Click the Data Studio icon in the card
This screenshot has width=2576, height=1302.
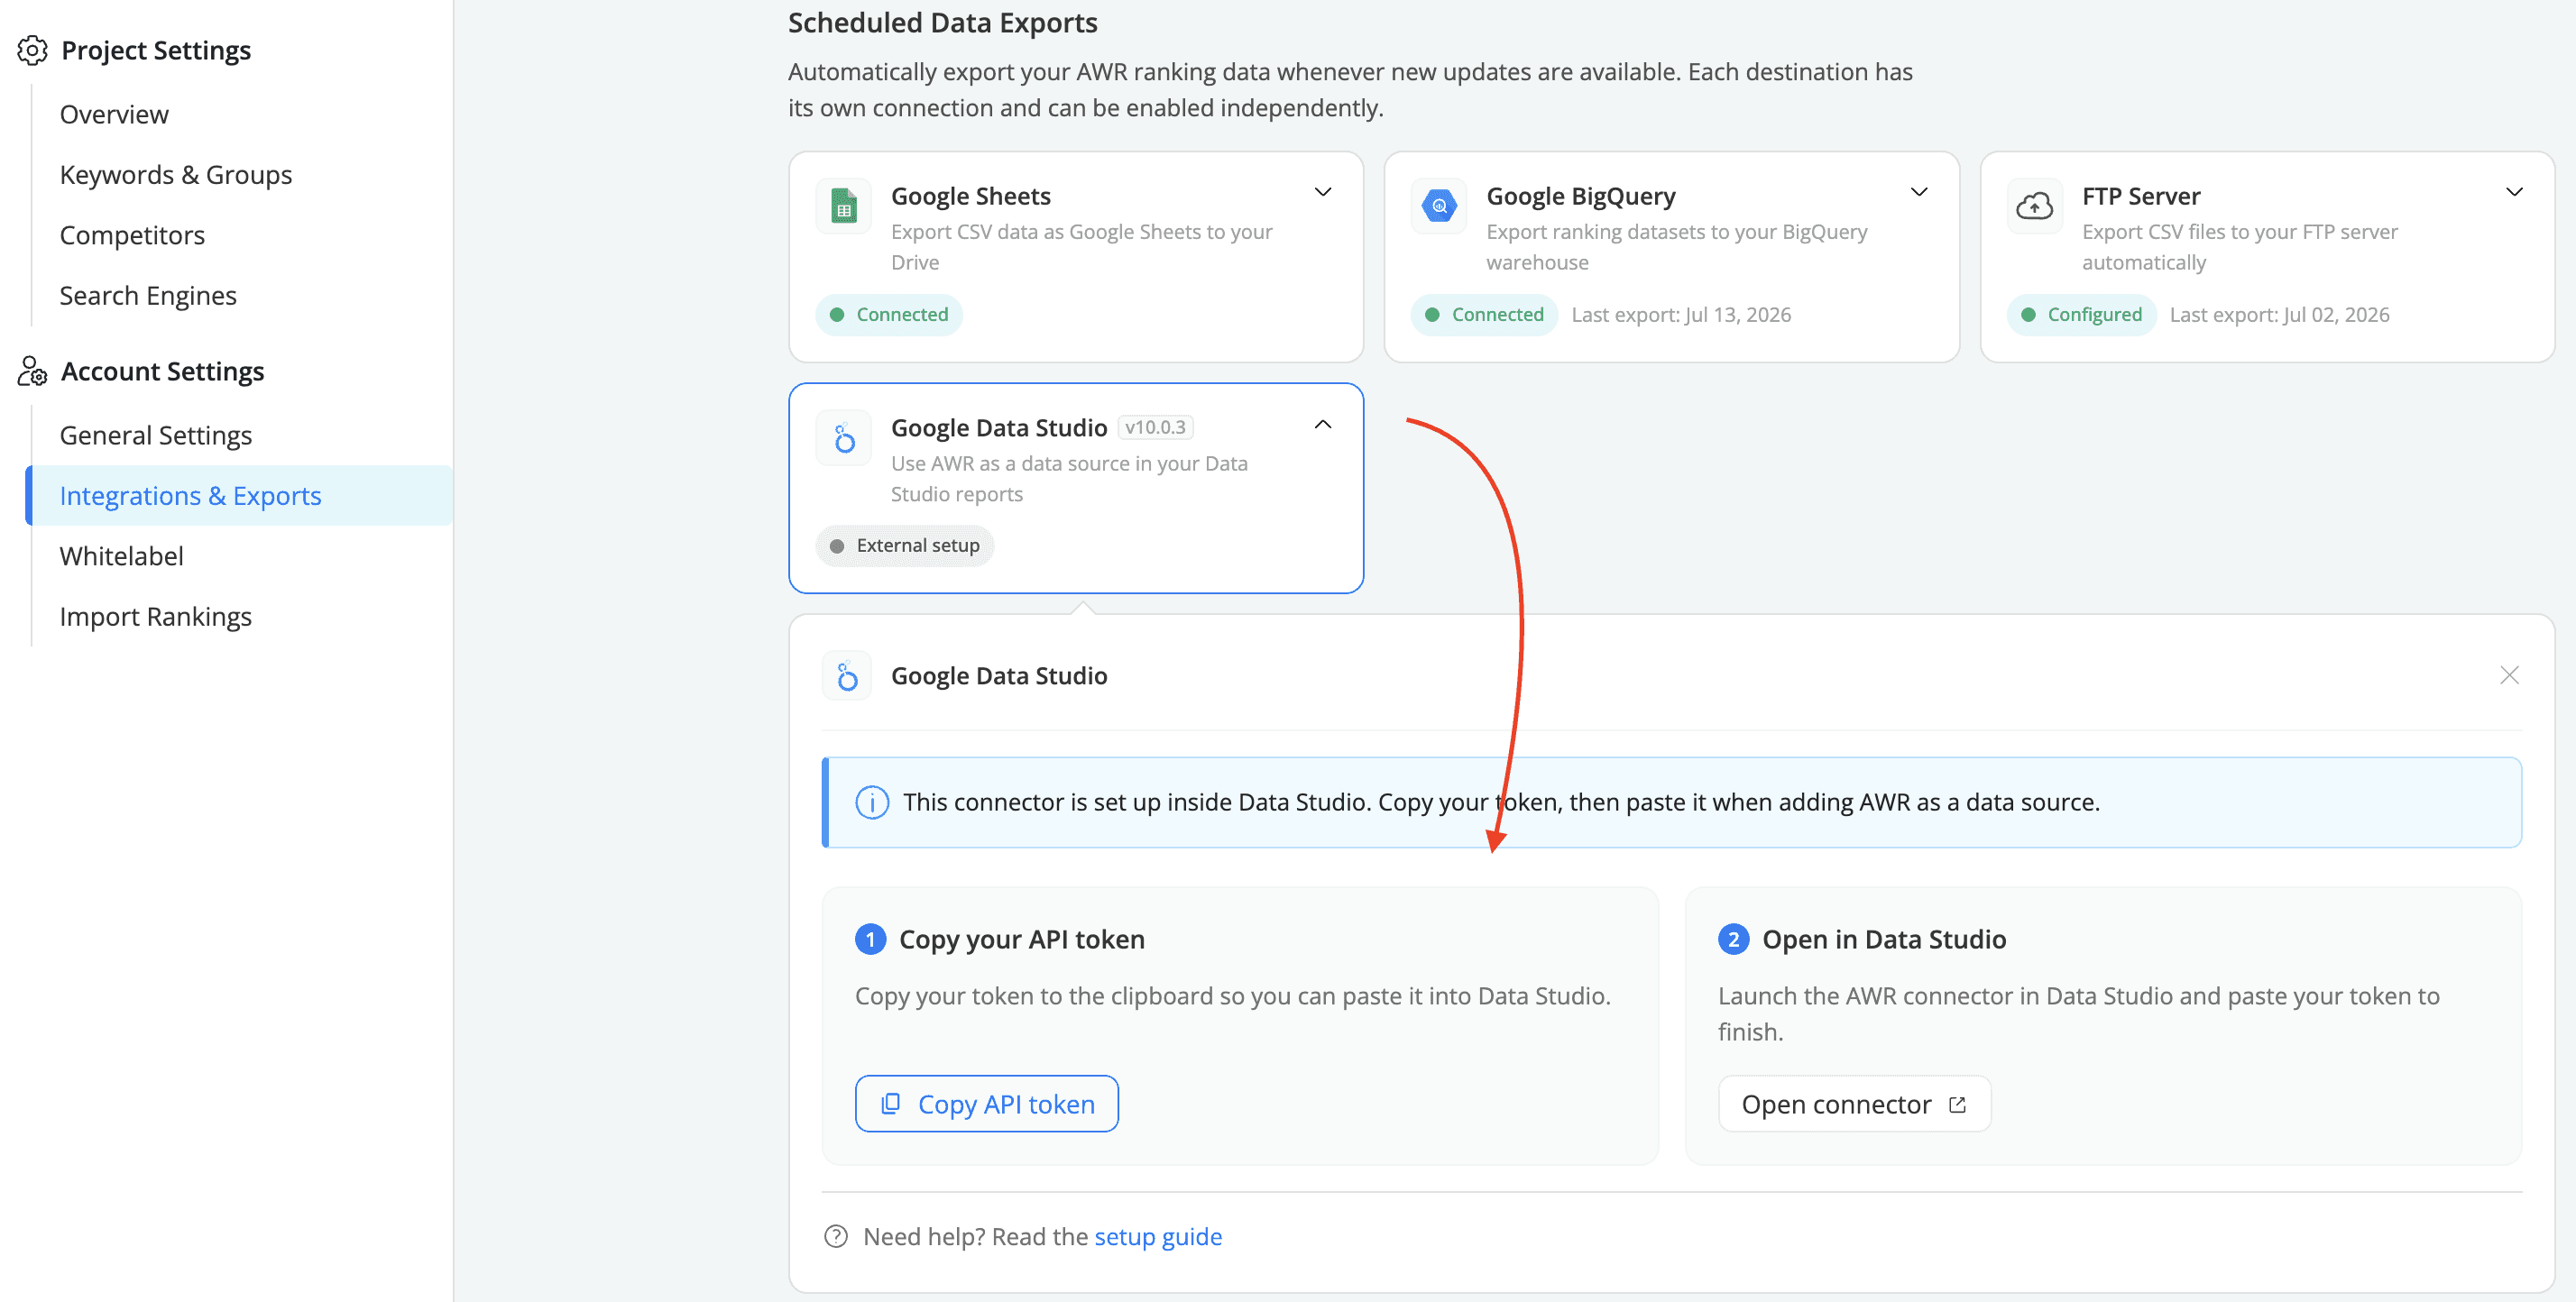click(x=844, y=438)
